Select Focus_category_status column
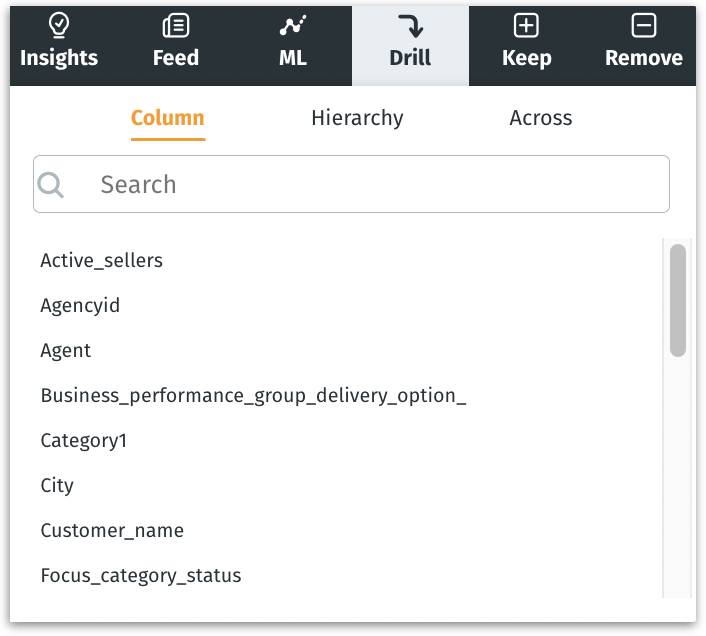The image size is (706, 636). coord(141,576)
